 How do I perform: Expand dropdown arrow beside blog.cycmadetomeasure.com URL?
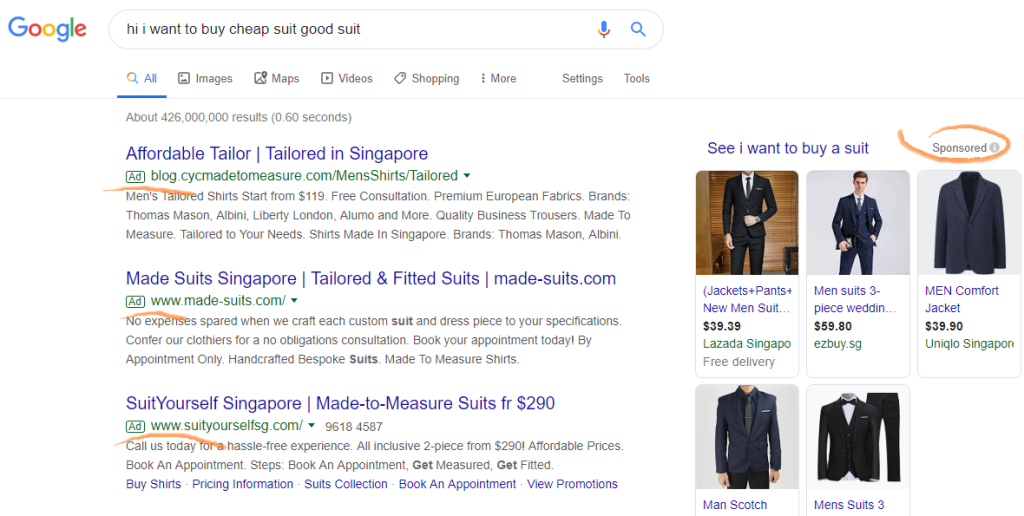pos(467,176)
